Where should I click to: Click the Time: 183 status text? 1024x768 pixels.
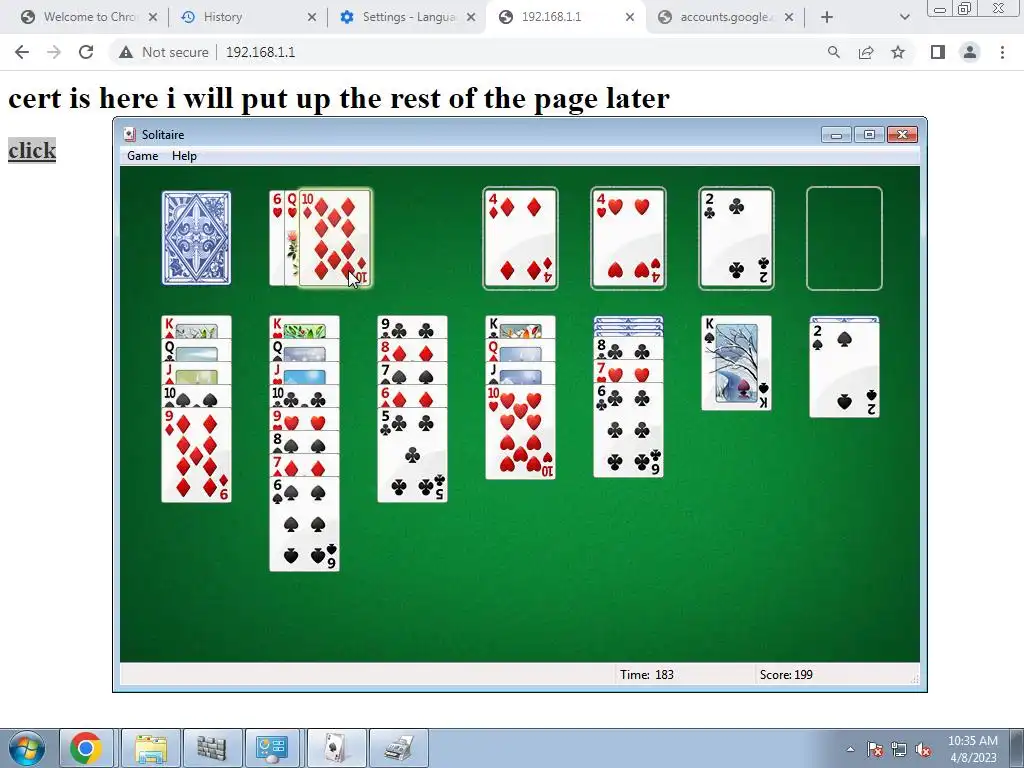pyautogui.click(x=647, y=675)
